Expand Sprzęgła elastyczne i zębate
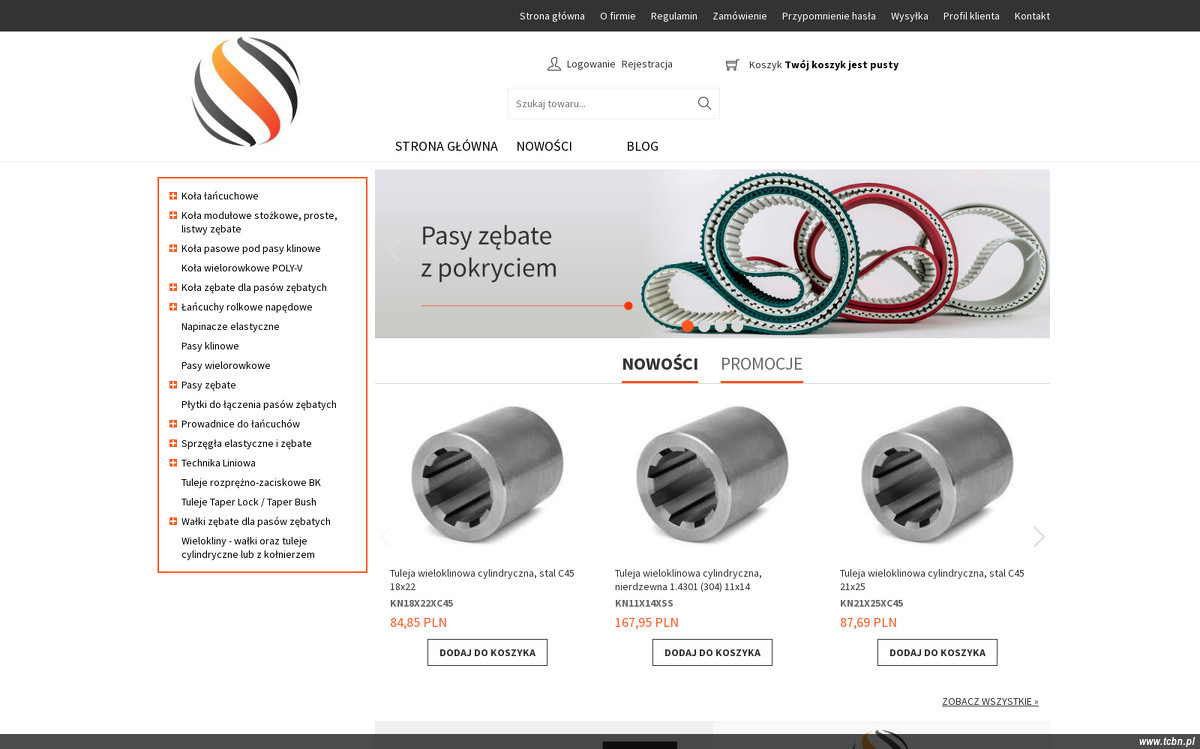1200x749 pixels. point(173,443)
